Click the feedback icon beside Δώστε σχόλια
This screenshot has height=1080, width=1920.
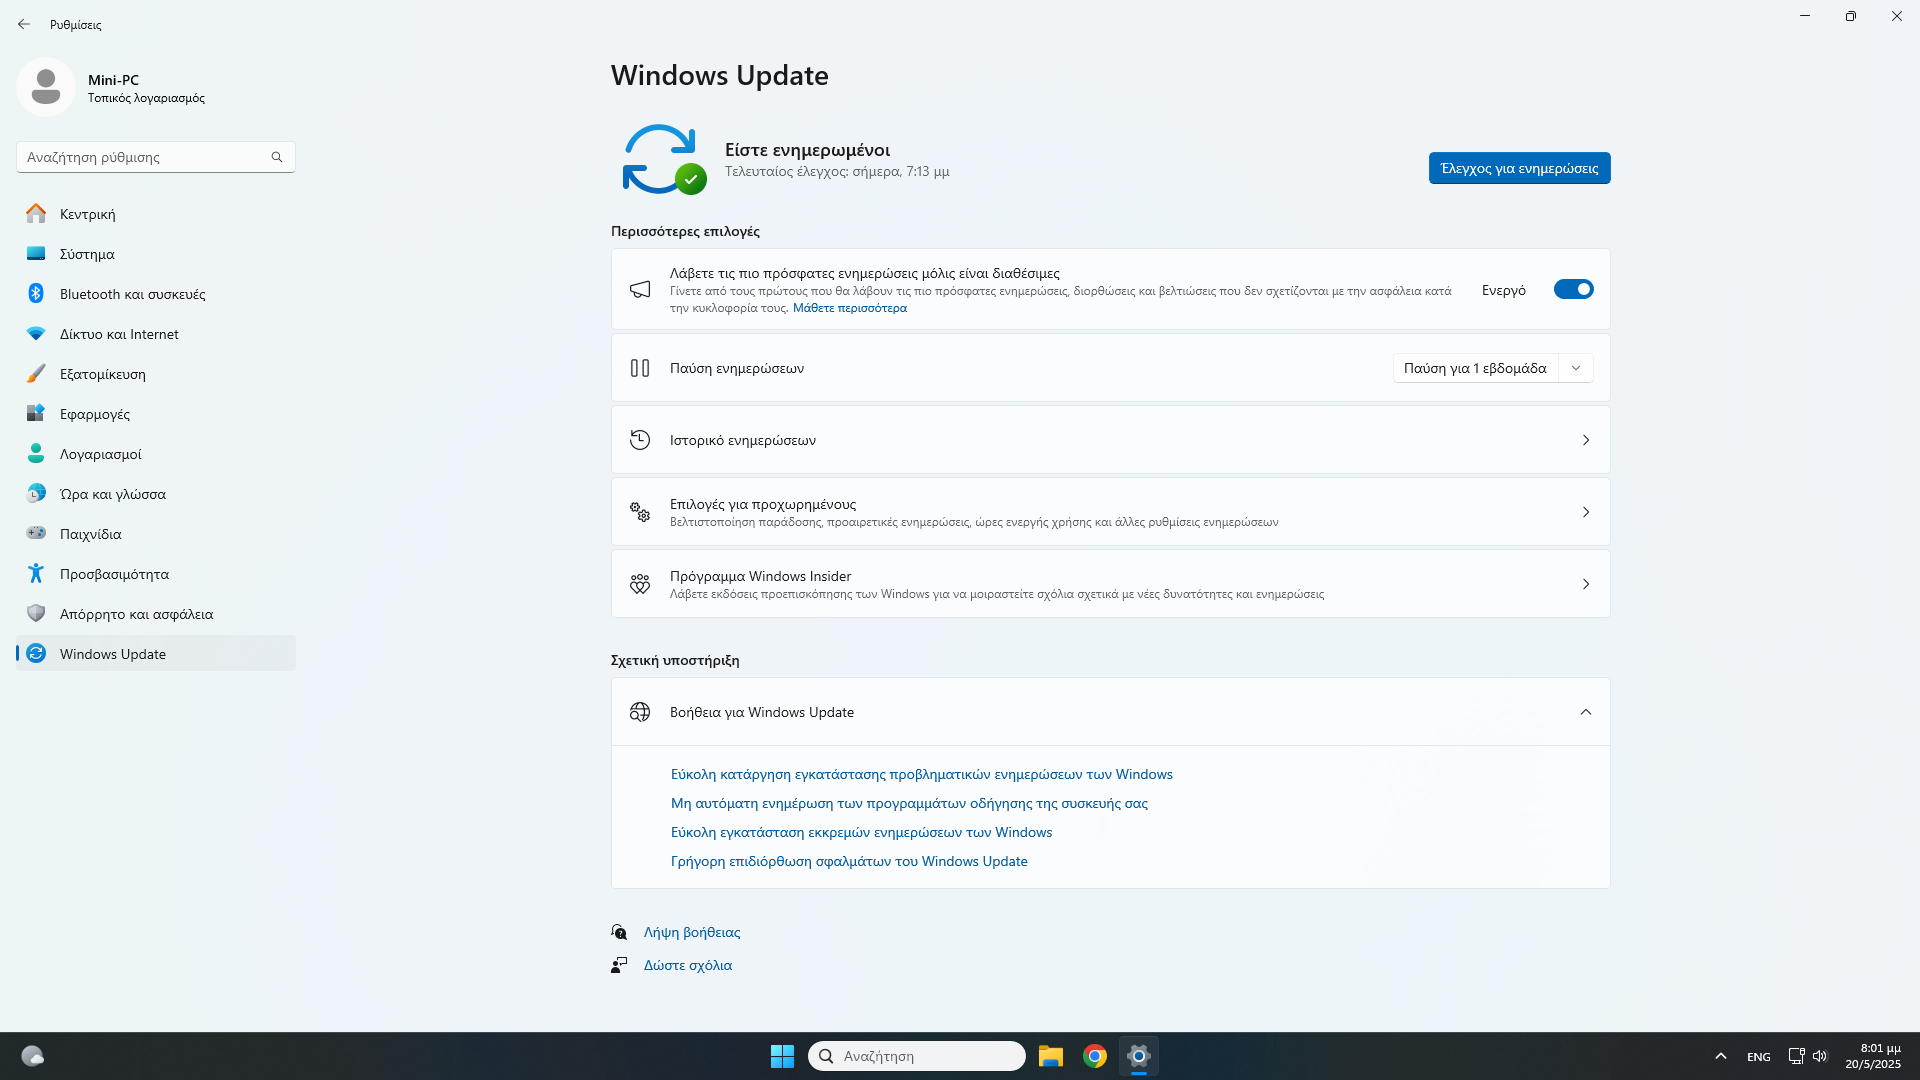pos(619,965)
